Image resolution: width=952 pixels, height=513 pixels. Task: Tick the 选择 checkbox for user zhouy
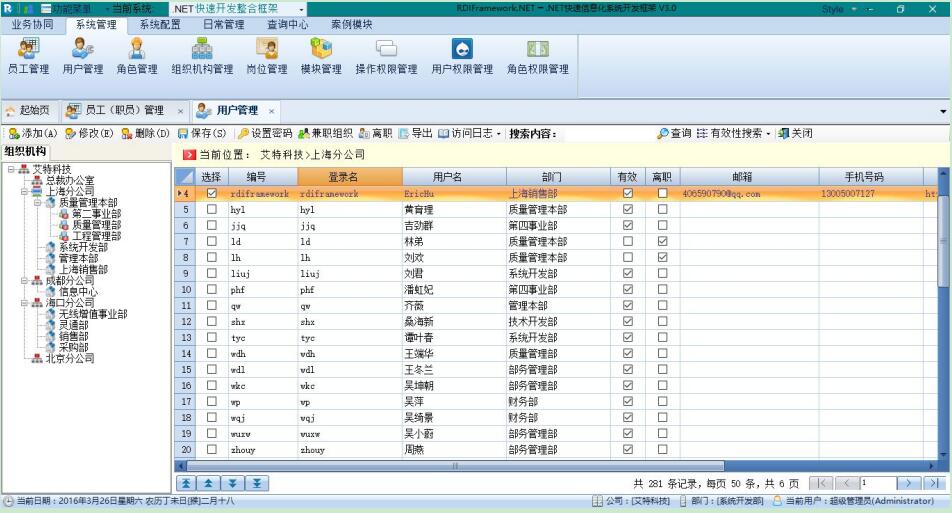click(211, 450)
